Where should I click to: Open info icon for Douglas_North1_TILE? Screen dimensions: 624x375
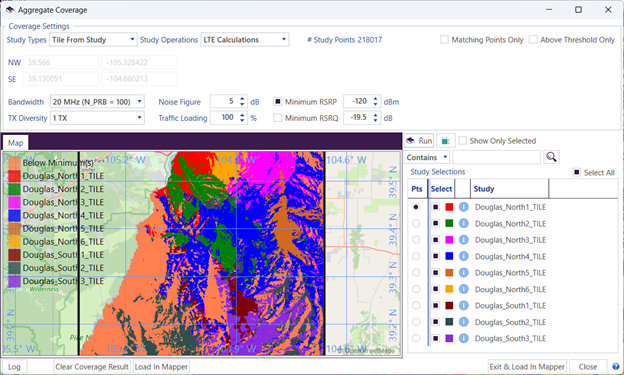463,207
